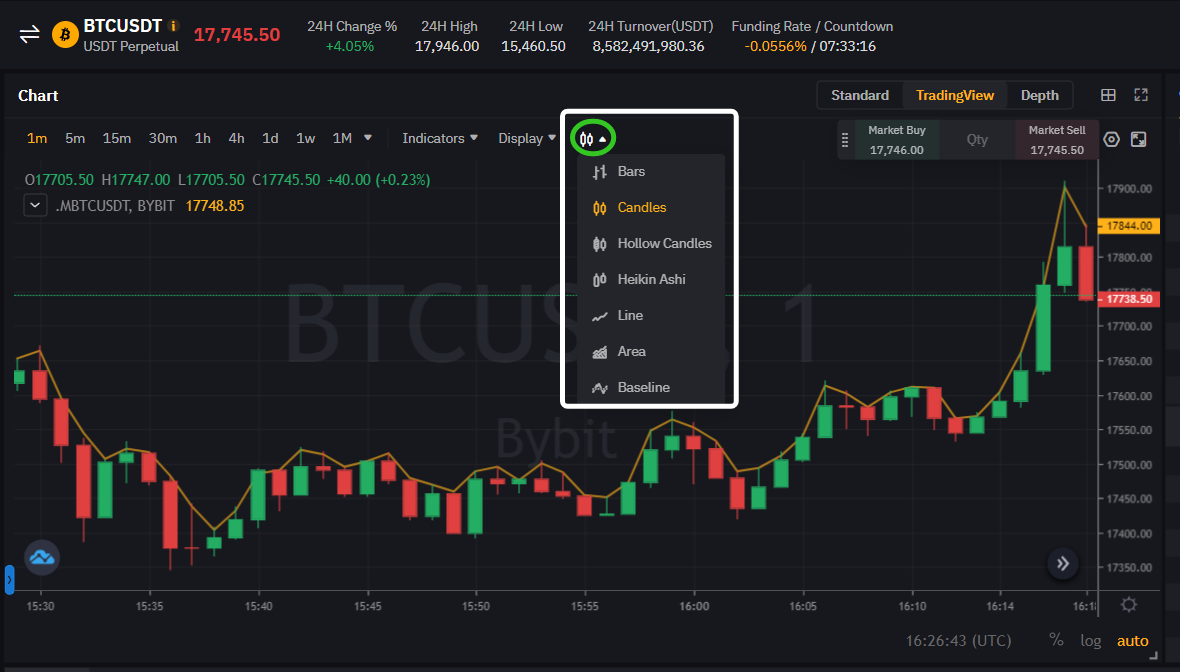This screenshot has width=1180, height=672.
Task: Expand the Display menu
Action: click(521, 138)
